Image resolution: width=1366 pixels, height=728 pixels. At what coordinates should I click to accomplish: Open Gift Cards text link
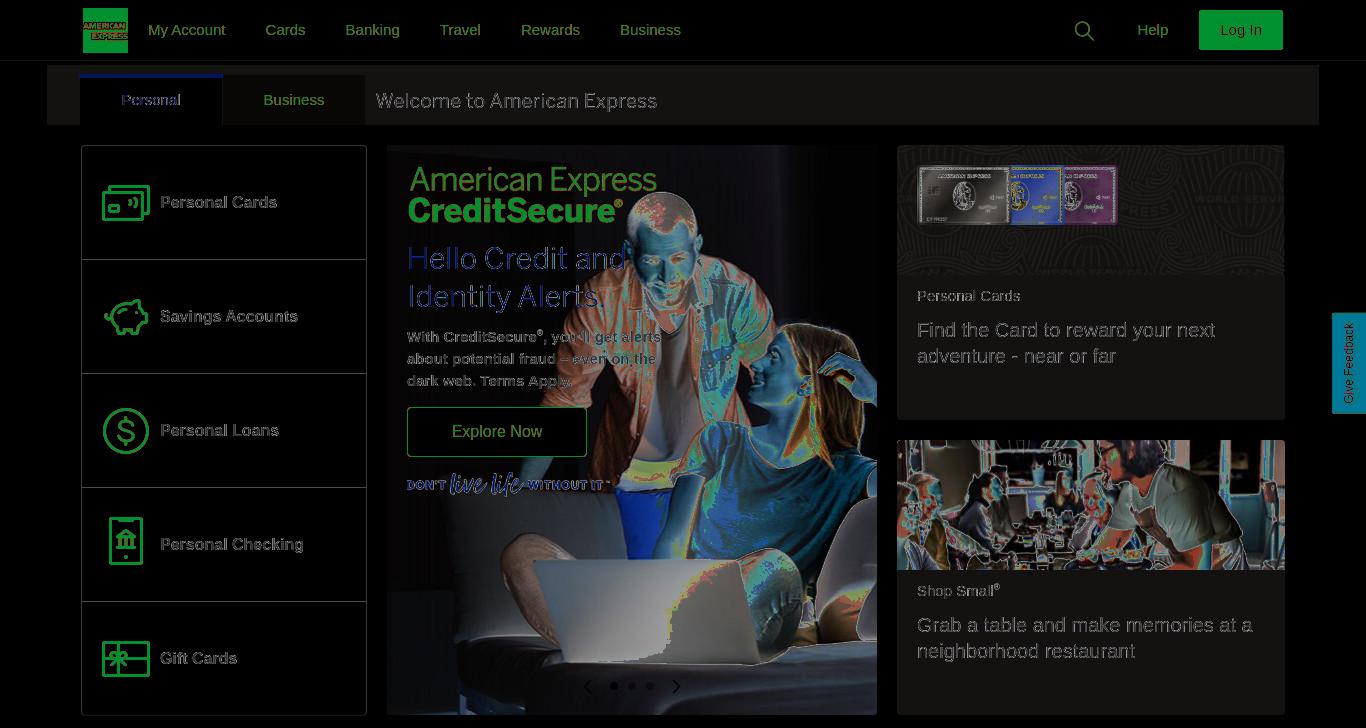(x=198, y=658)
